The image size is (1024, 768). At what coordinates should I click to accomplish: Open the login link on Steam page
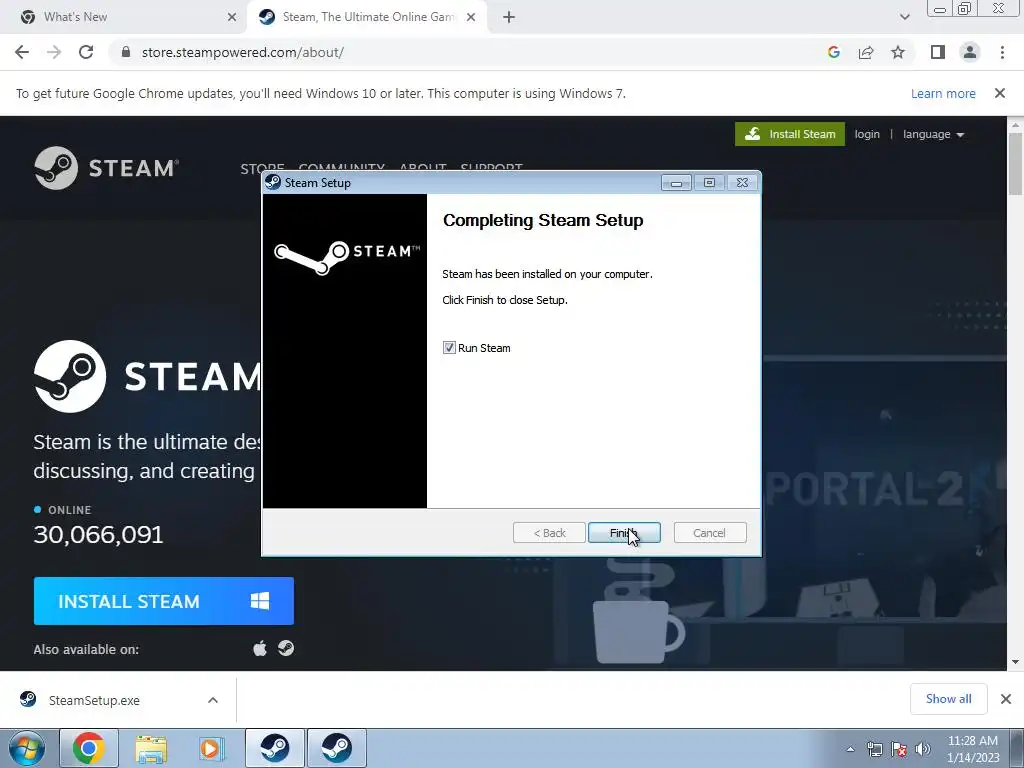867,134
